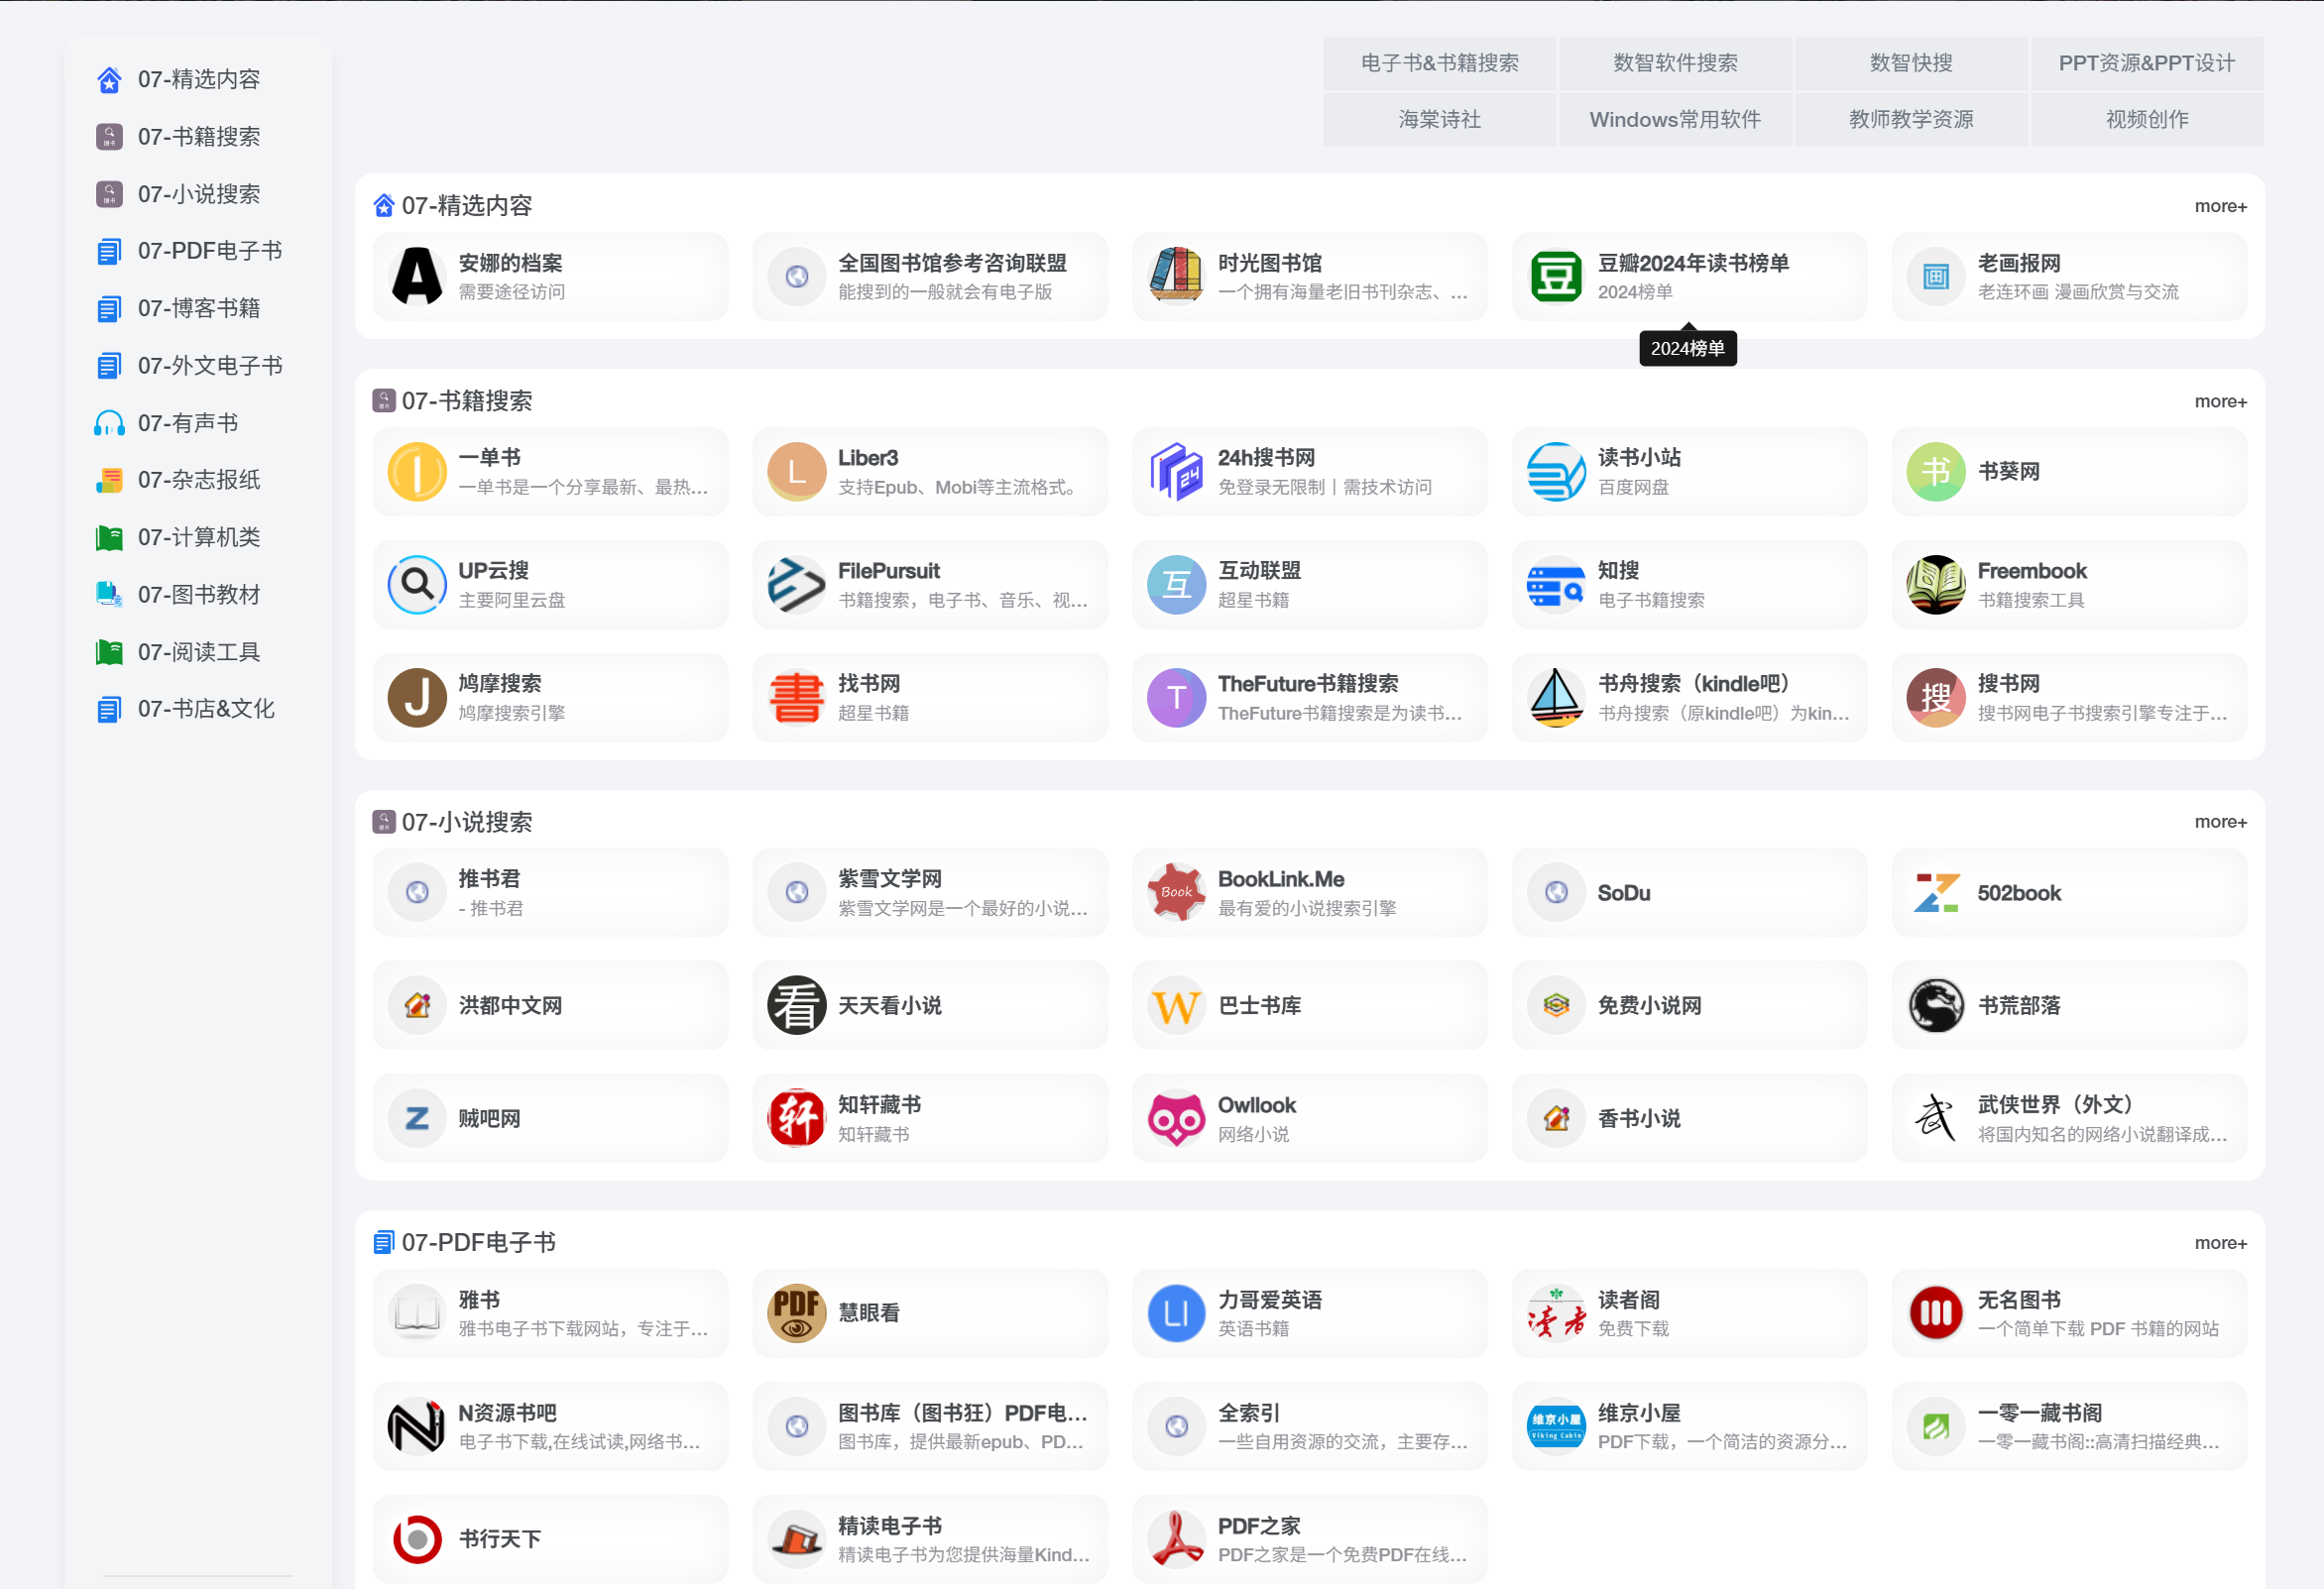Open 07-博客书籍 in the sidebar

[x=198, y=308]
